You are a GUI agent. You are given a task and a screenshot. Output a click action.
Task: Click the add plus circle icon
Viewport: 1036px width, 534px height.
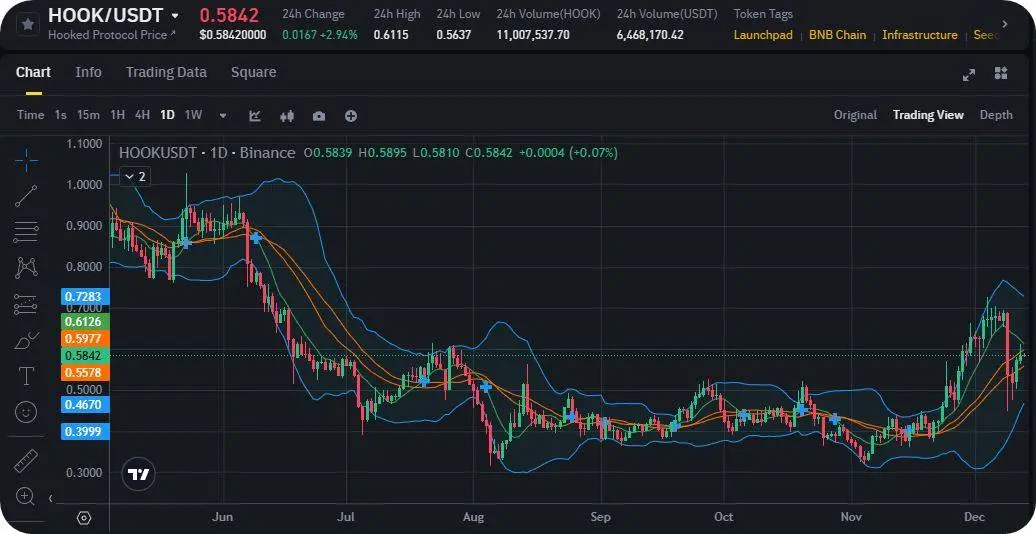[351, 116]
